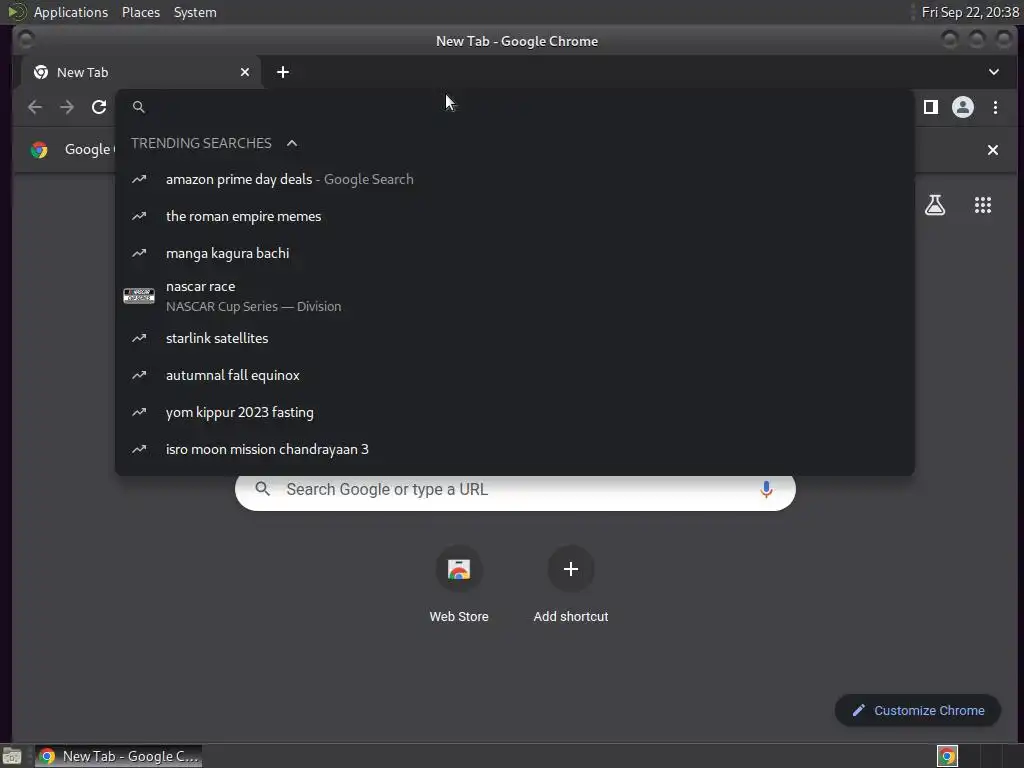
Task: Open the Applications menu
Action: coord(71,12)
